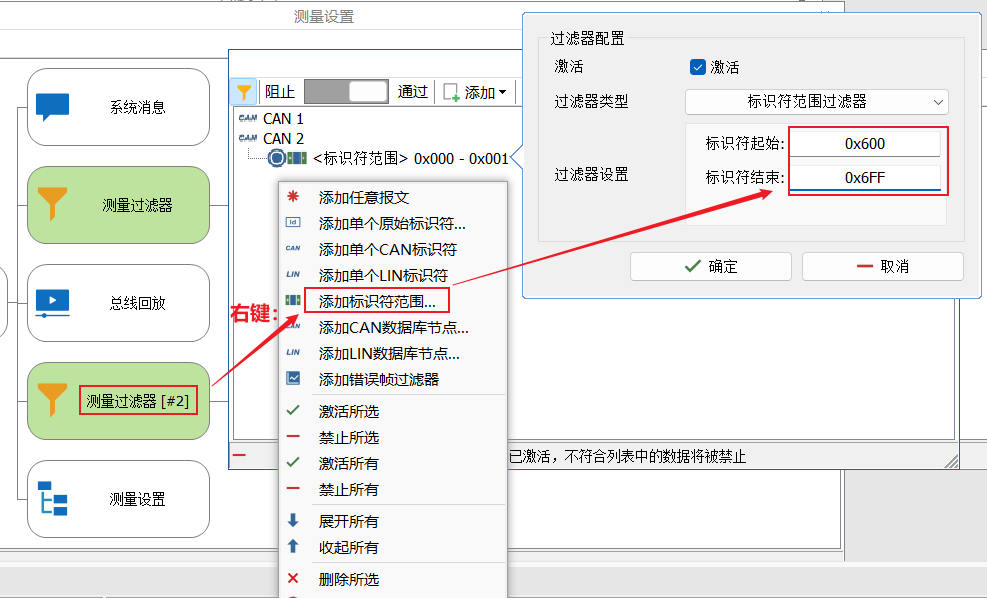Click the CAN 1 channel icon
Viewport: 987px width, 598px height.
pos(248,118)
